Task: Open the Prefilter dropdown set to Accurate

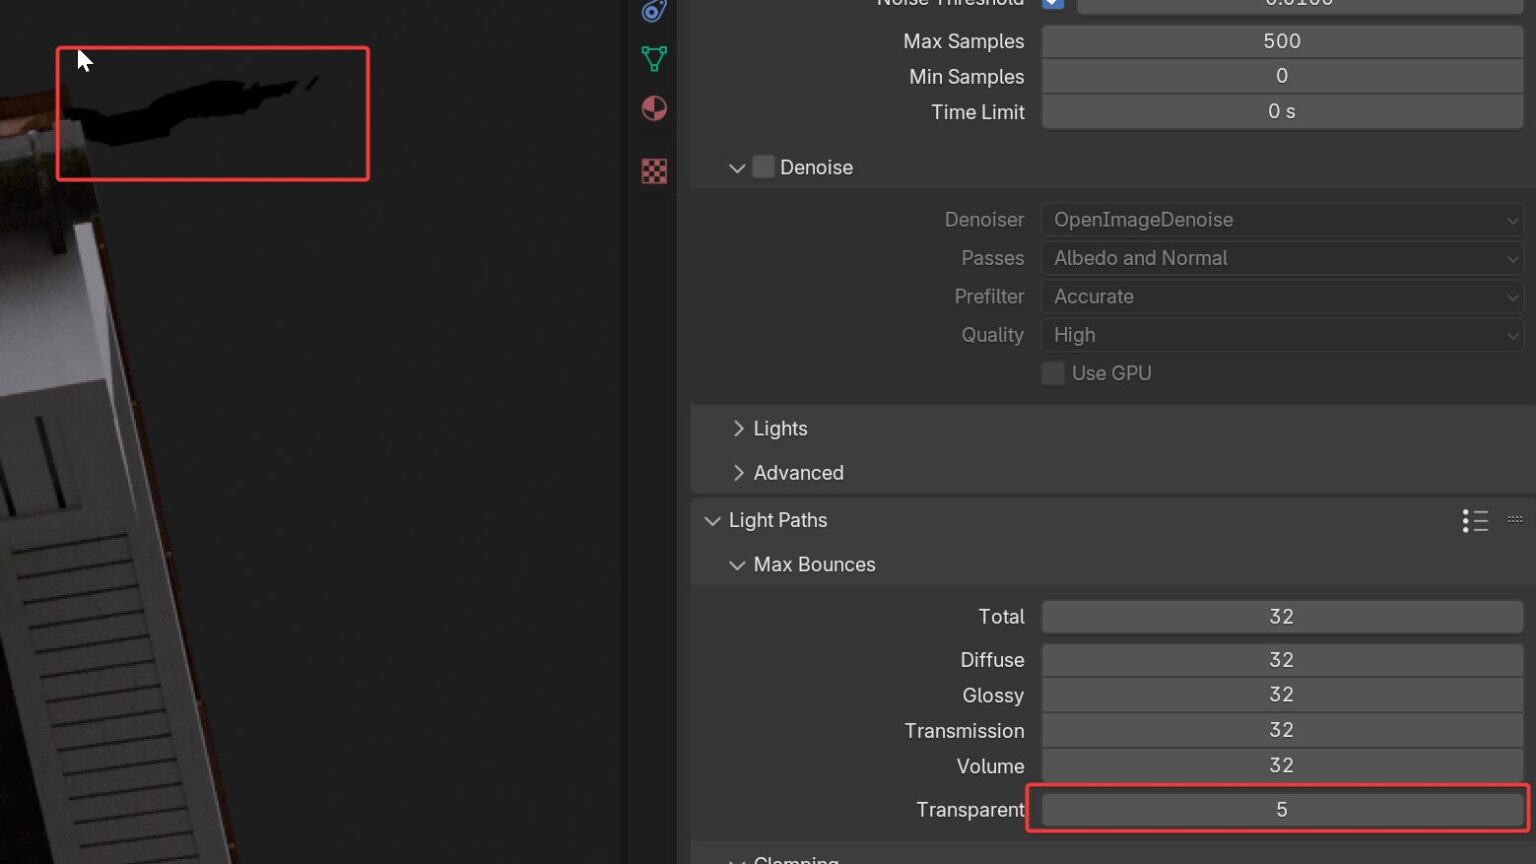Action: (1282, 297)
